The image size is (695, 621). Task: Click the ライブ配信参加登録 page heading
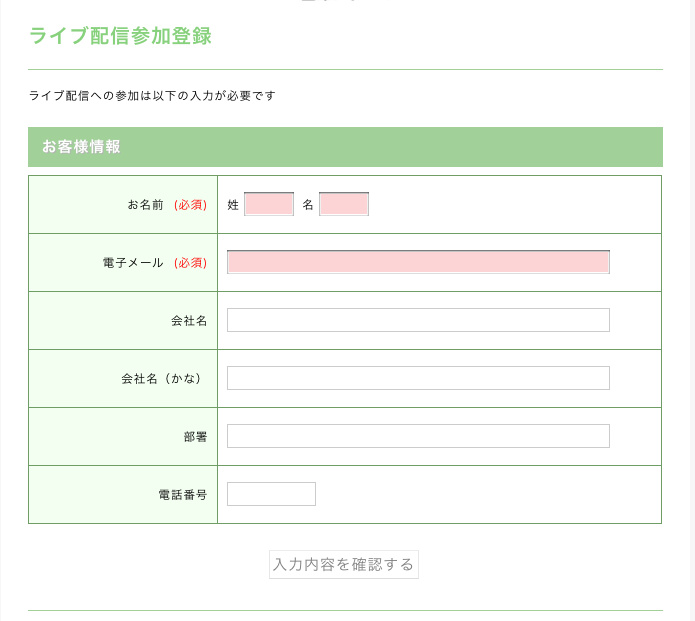coord(120,36)
